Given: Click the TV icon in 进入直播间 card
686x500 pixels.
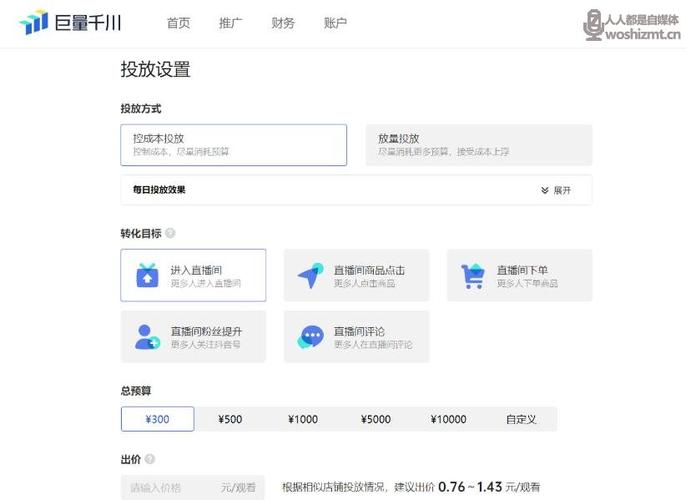Looking at the screenshot, I should tap(147, 275).
